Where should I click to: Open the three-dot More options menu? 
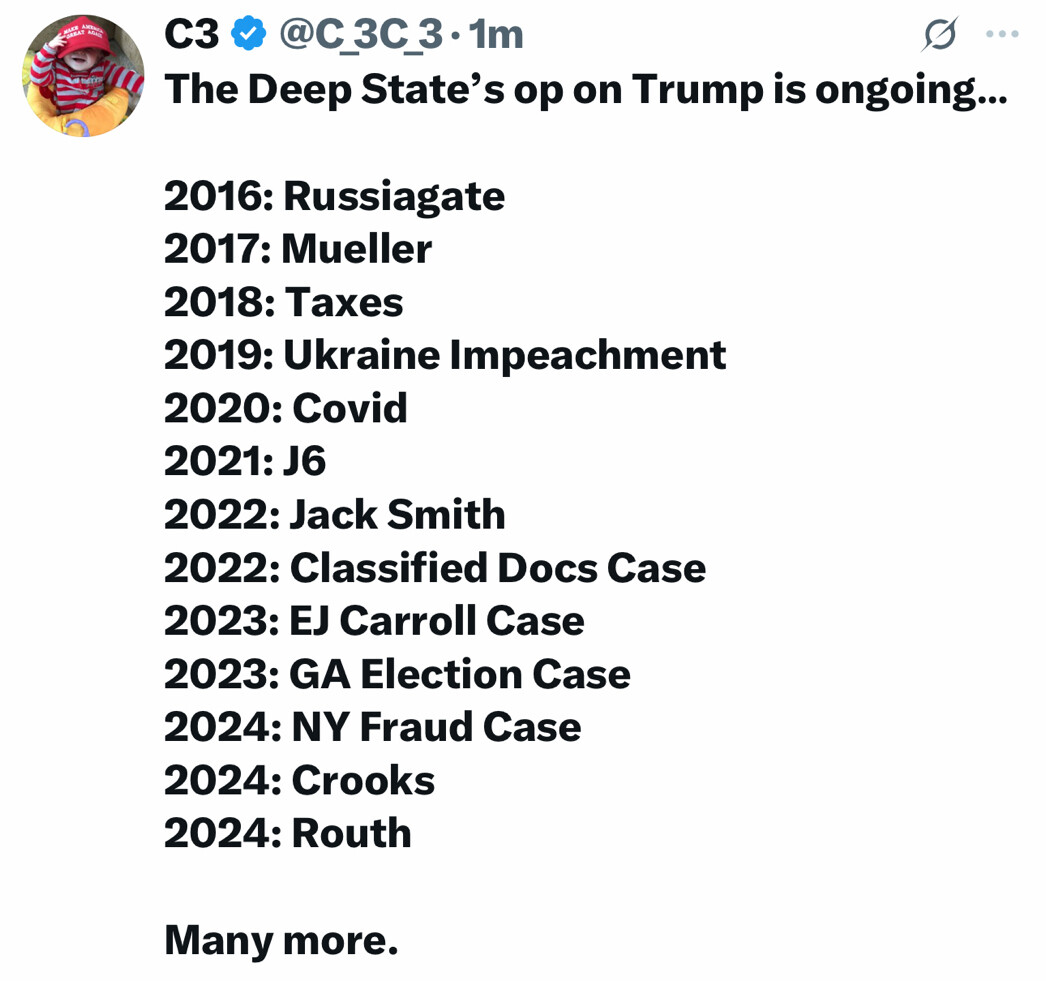click(1002, 35)
